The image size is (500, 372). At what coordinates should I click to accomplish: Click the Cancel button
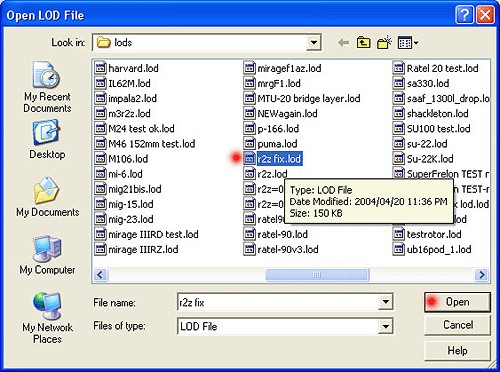coord(457,325)
